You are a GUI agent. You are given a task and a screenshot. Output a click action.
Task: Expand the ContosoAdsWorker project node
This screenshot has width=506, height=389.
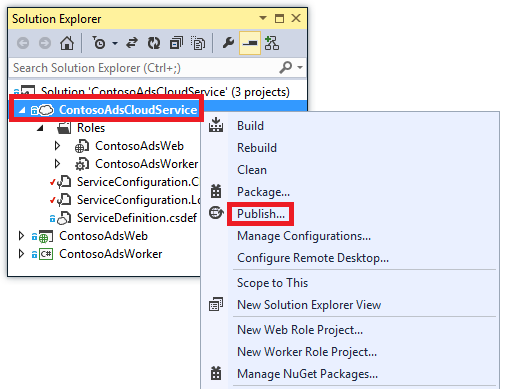[21, 254]
